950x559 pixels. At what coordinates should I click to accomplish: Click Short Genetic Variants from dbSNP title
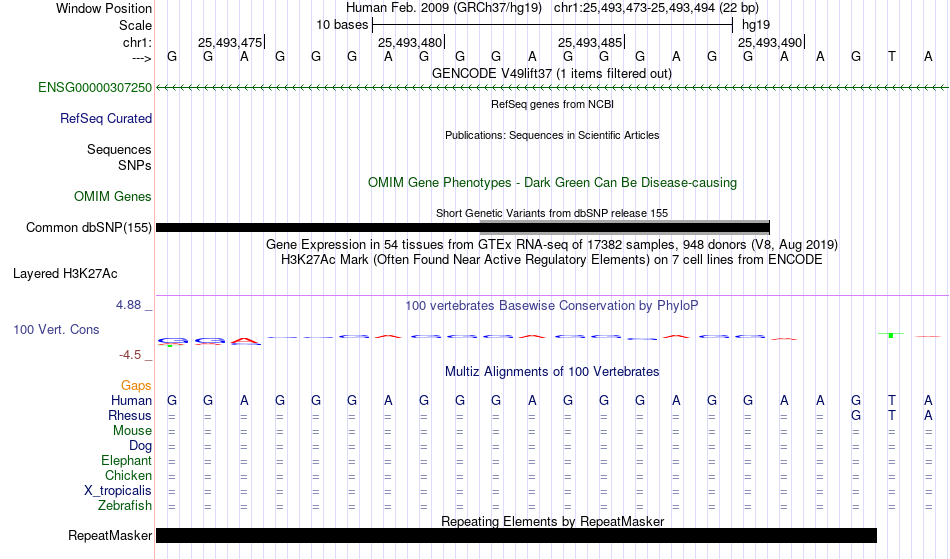(x=552, y=213)
